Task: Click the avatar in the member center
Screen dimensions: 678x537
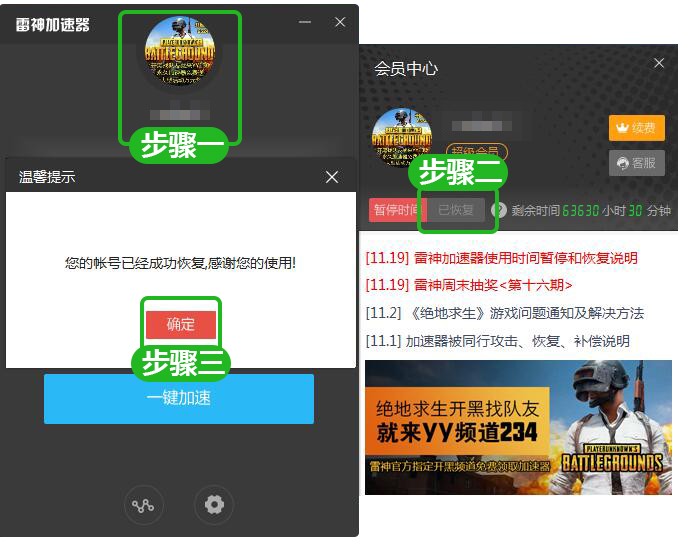Action: click(x=401, y=137)
